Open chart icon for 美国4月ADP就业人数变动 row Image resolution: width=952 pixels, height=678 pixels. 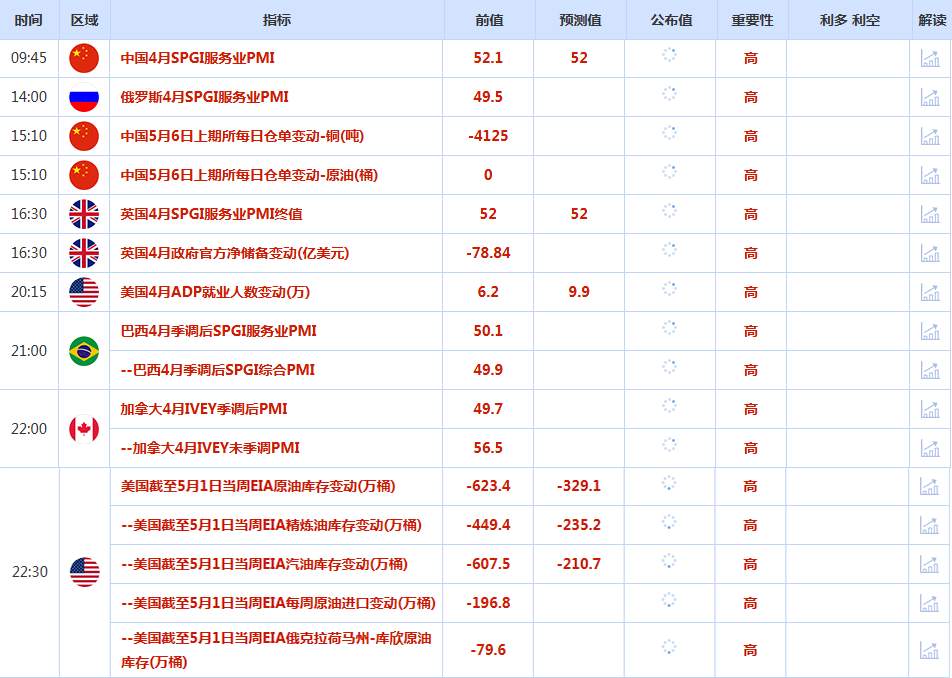pos(930,292)
